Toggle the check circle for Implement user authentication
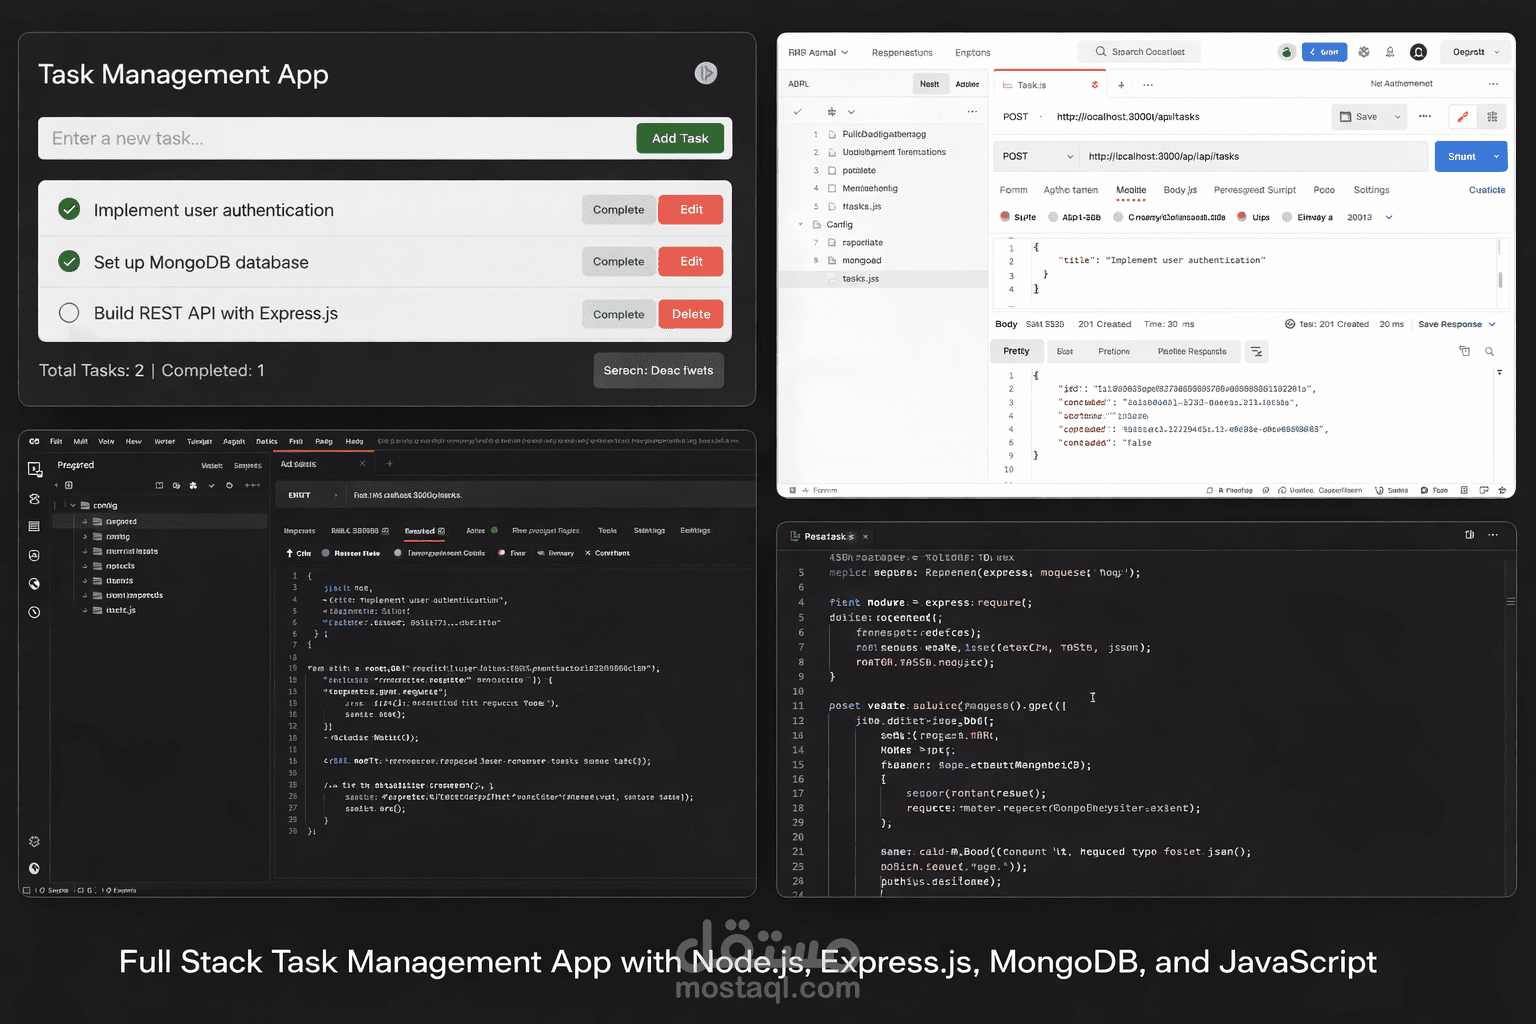The height and width of the screenshot is (1024, 1536). (x=69, y=209)
